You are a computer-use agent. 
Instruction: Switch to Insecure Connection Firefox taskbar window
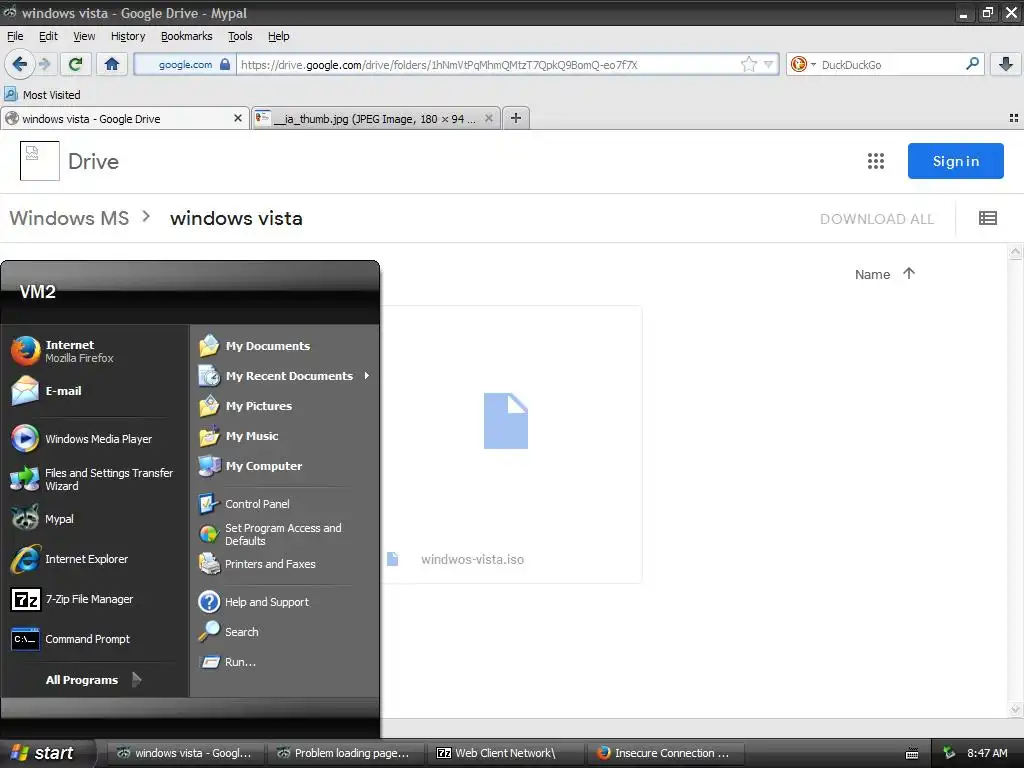664,753
